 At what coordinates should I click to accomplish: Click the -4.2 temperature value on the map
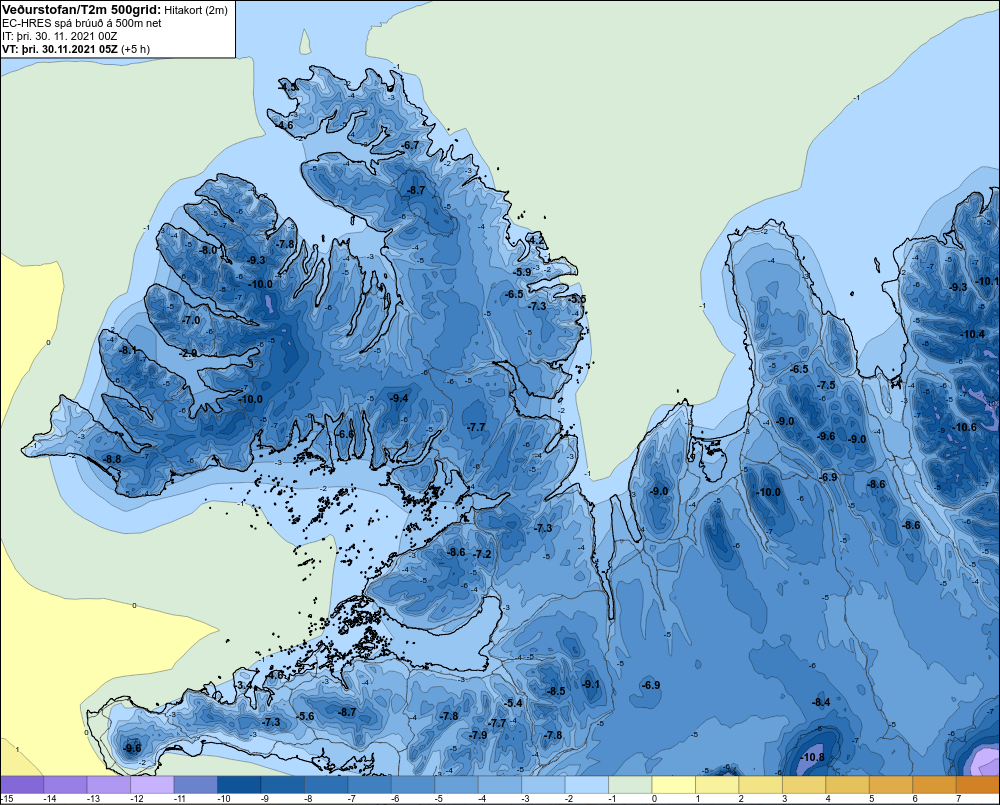click(538, 240)
